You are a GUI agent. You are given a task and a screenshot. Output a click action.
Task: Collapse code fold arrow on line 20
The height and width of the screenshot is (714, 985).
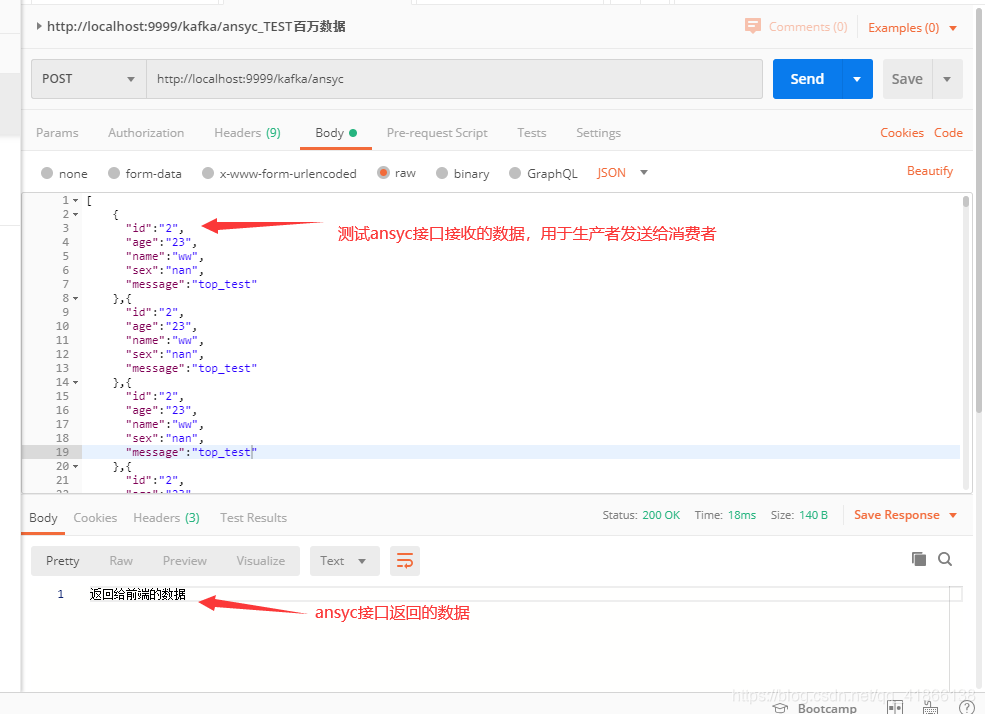click(75, 467)
